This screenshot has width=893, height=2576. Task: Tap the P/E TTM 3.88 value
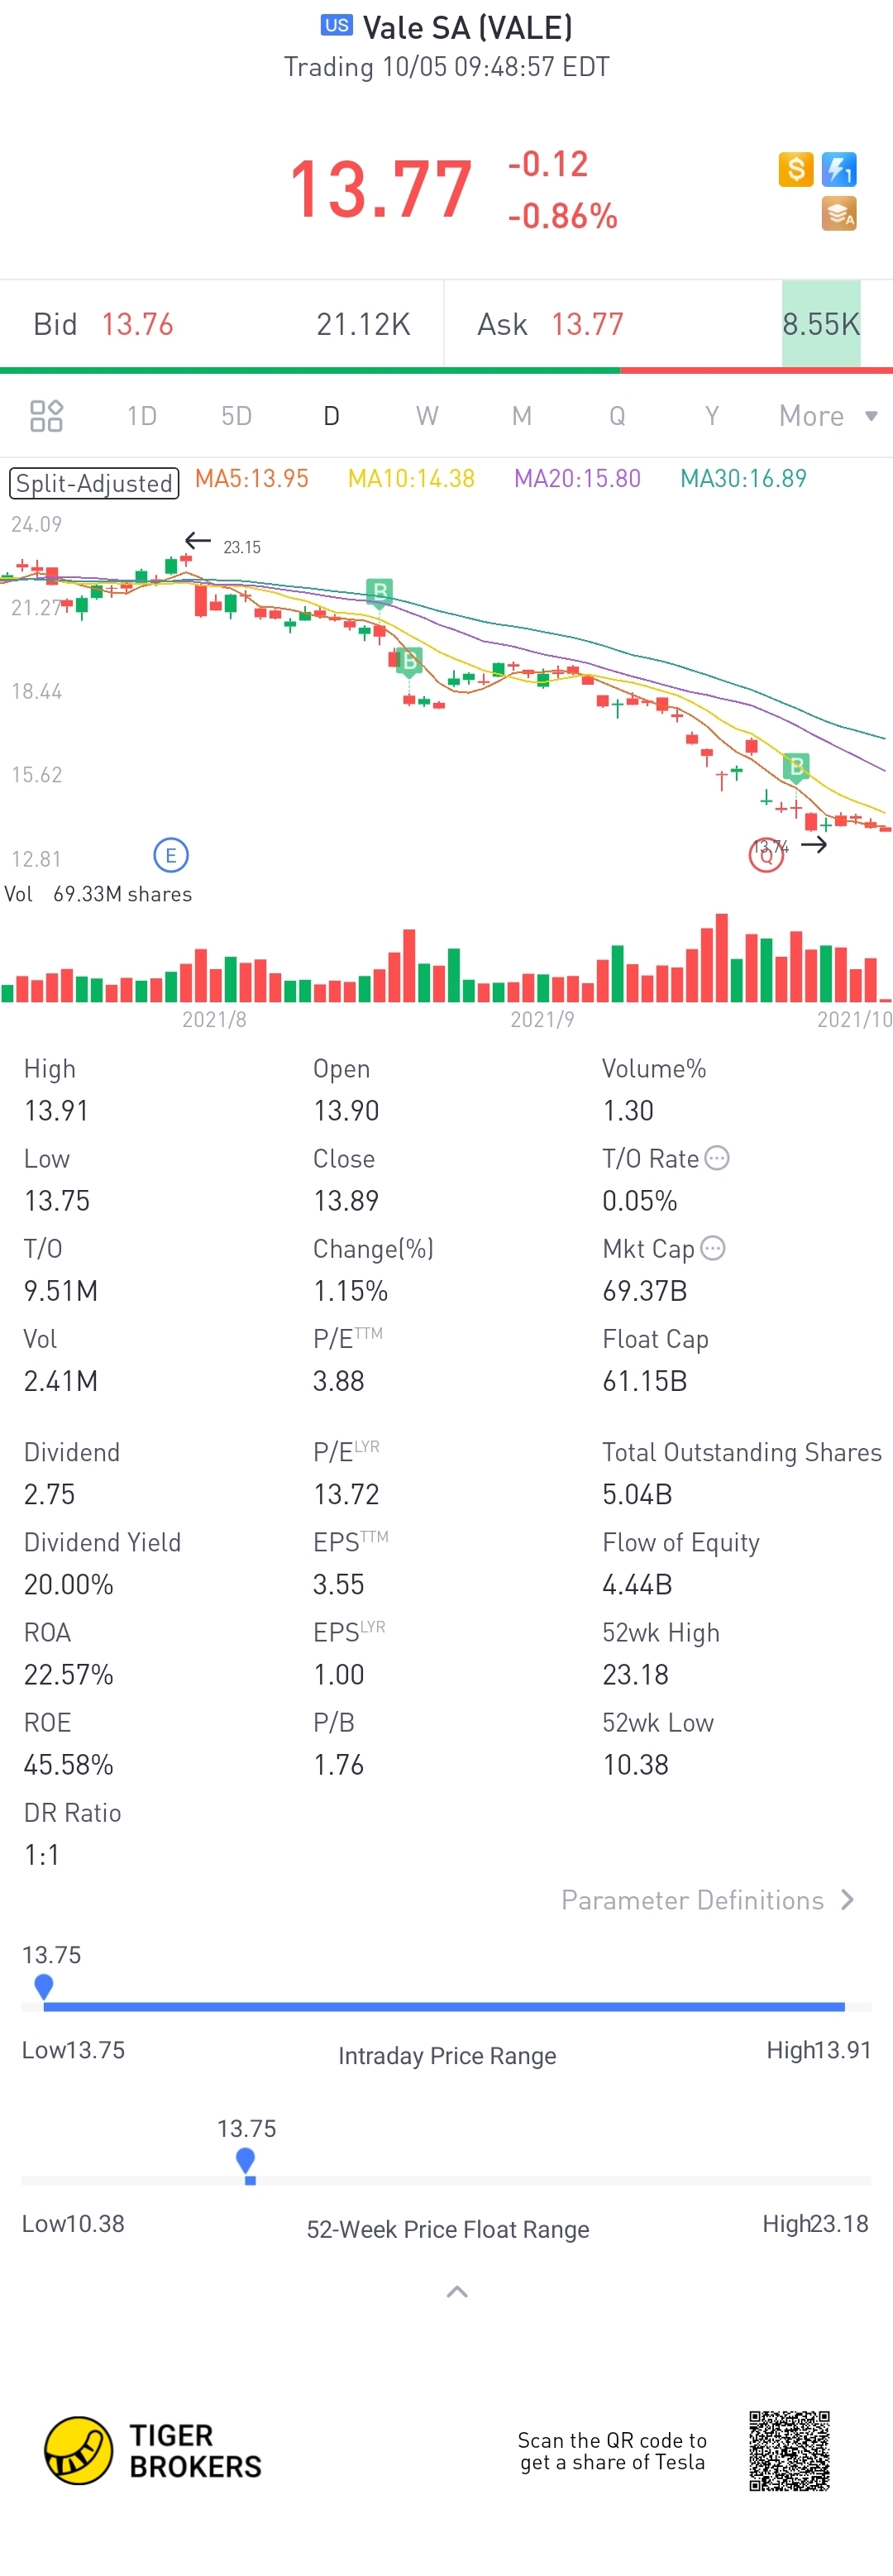tap(339, 1381)
